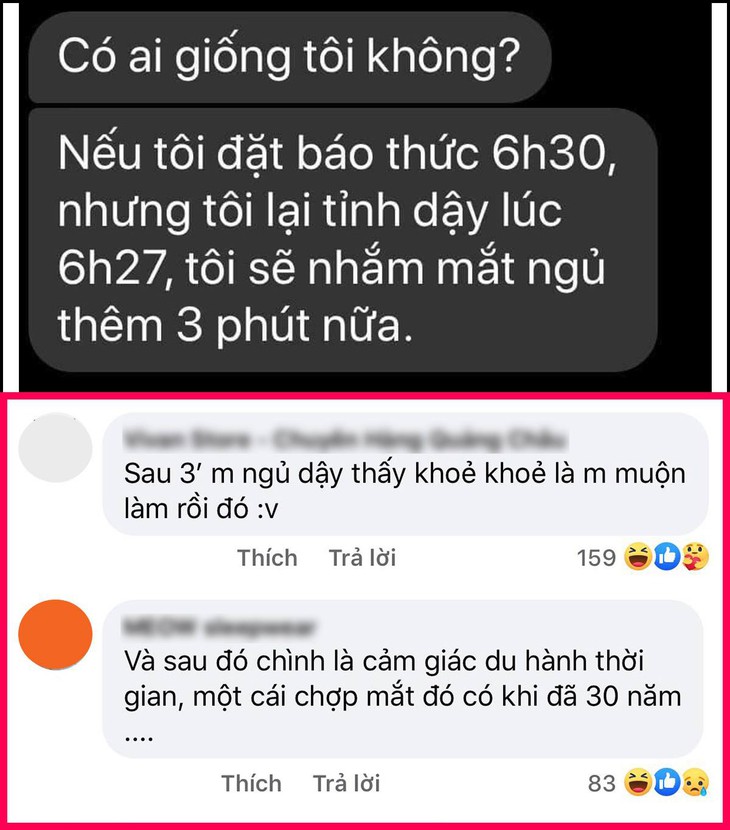Click the crying sad emoji on second comment
Screen dimensions: 730x830
pos(695,783)
